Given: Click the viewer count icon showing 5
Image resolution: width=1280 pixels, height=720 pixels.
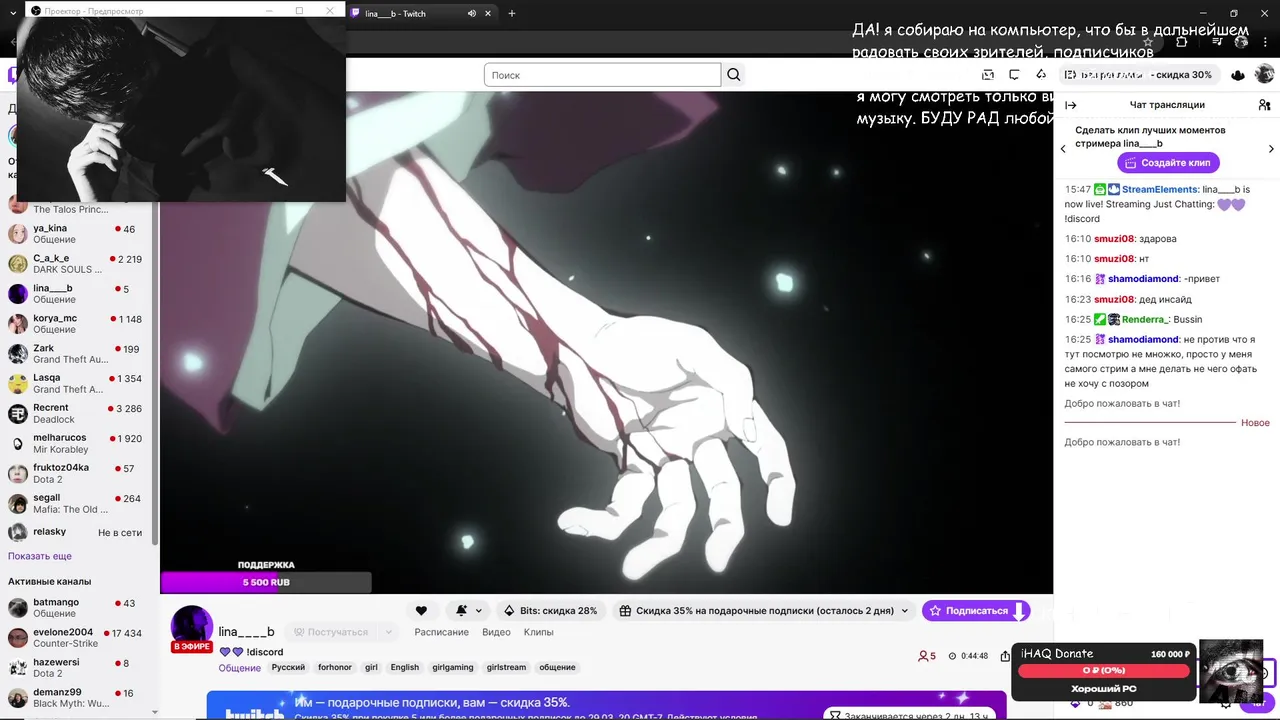Looking at the screenshot, I should [926, 656].
